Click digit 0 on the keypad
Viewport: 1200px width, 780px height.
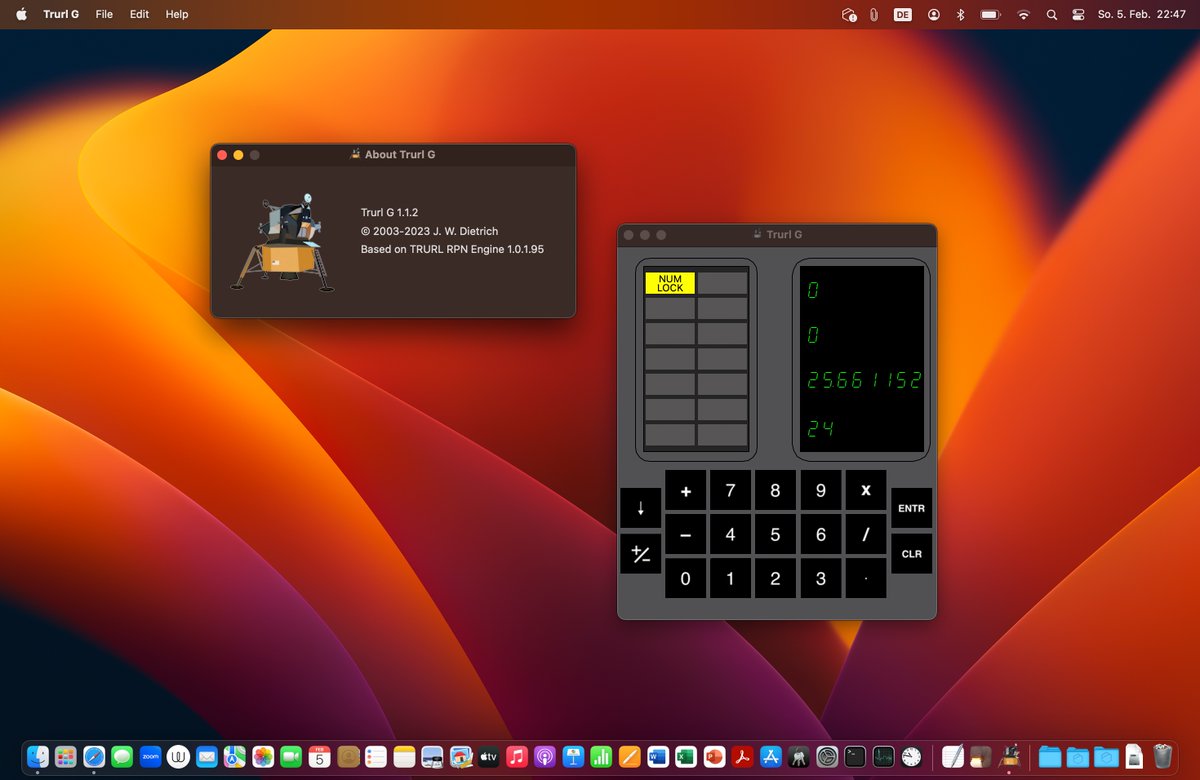(686, 579)
